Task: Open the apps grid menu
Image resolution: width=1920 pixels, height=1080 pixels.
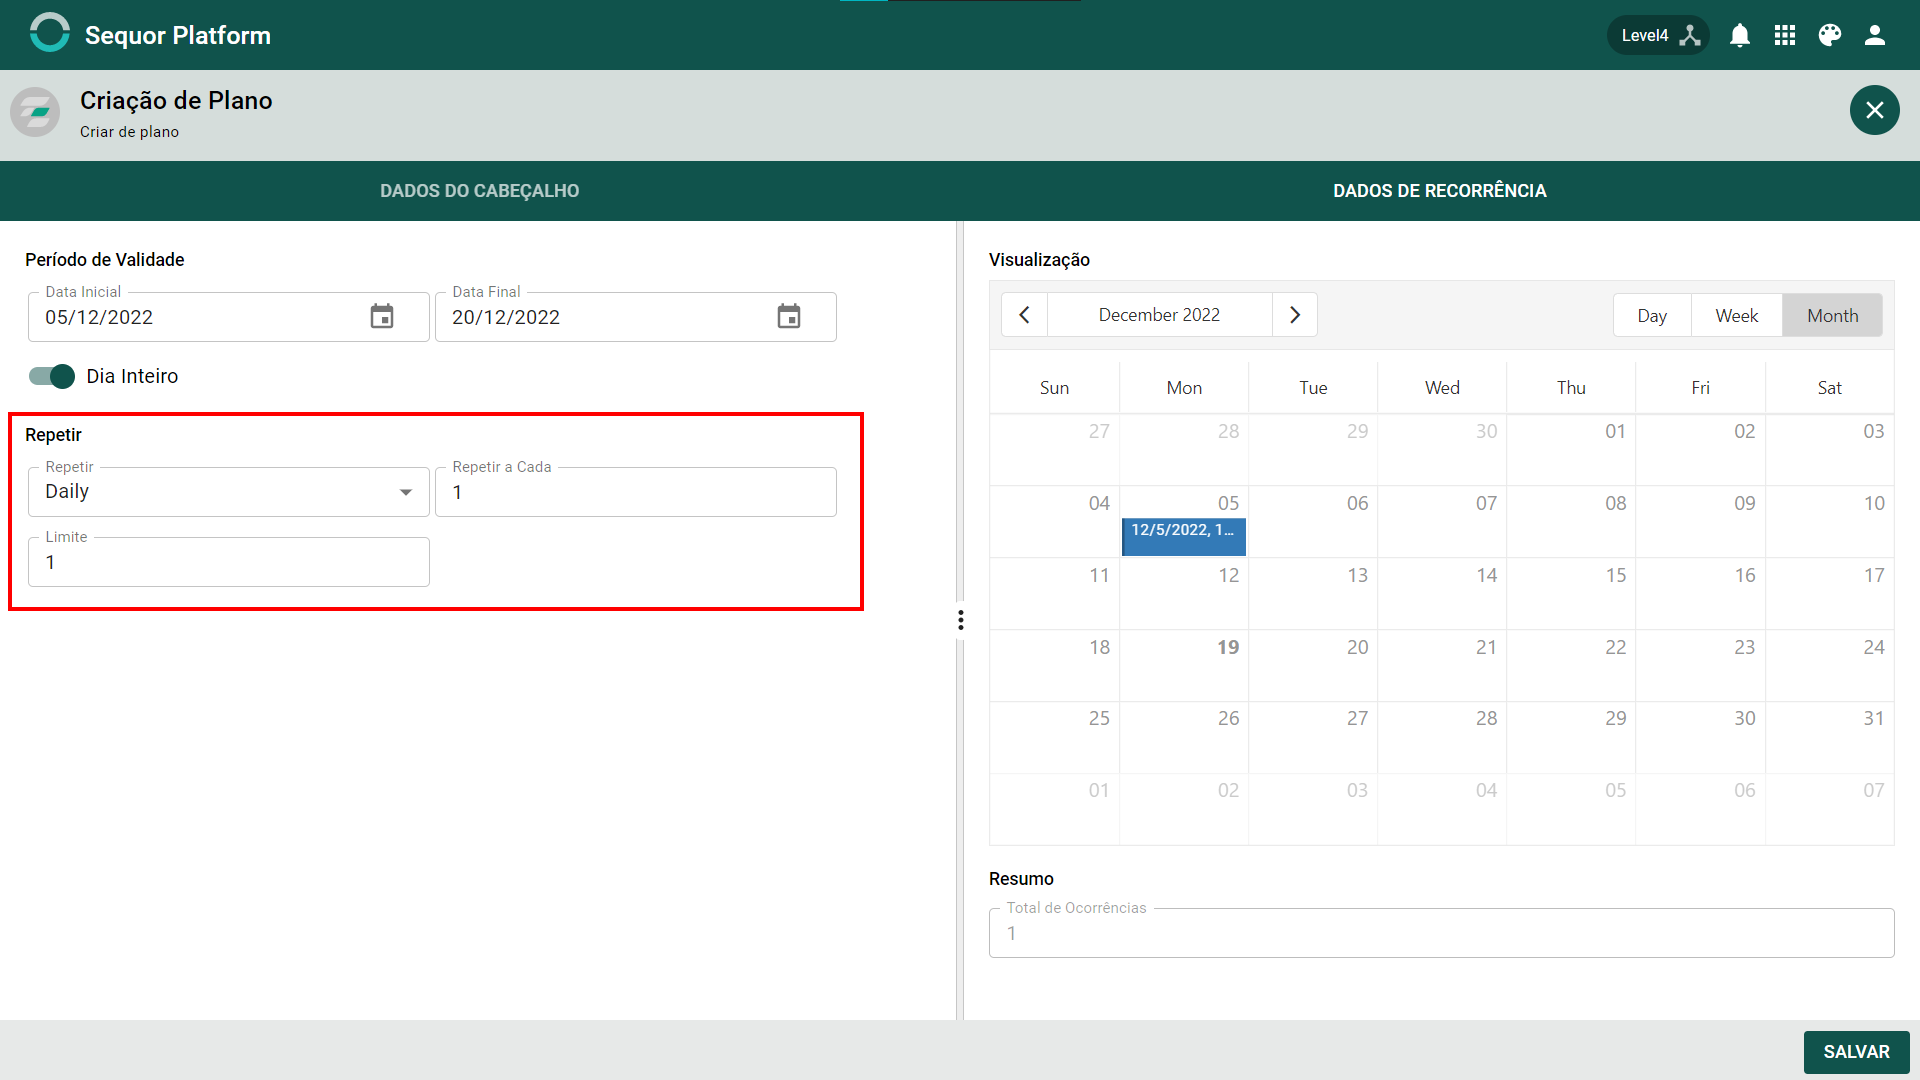Action: tap(1785, 35)
